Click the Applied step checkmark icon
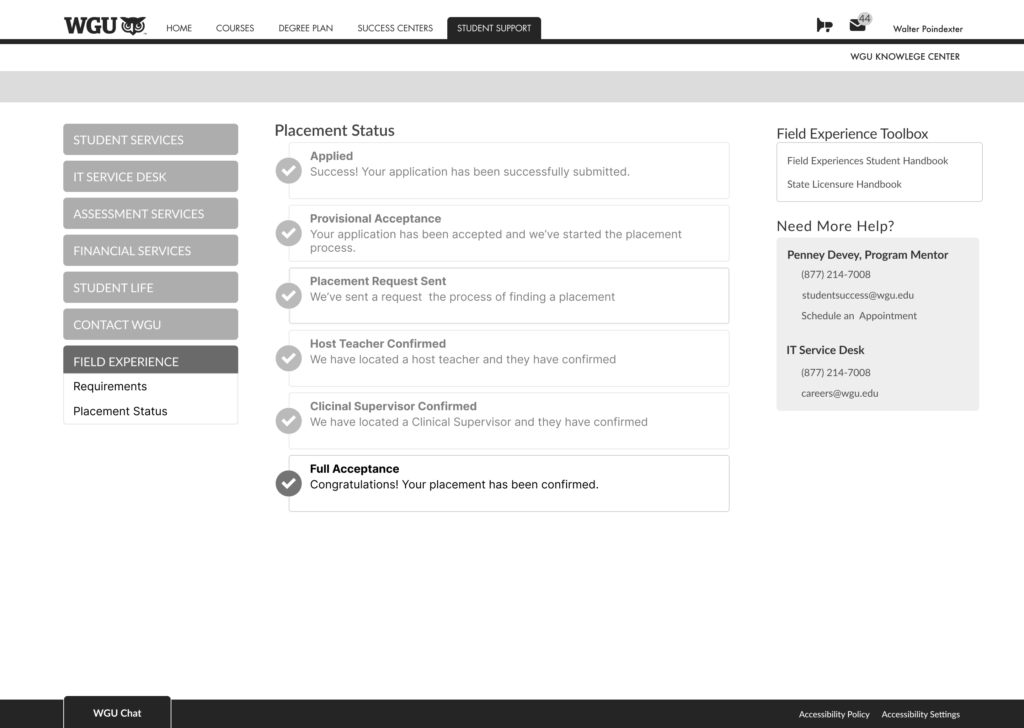This screenshot has height=728, width=1024. (x=288, y=171)
